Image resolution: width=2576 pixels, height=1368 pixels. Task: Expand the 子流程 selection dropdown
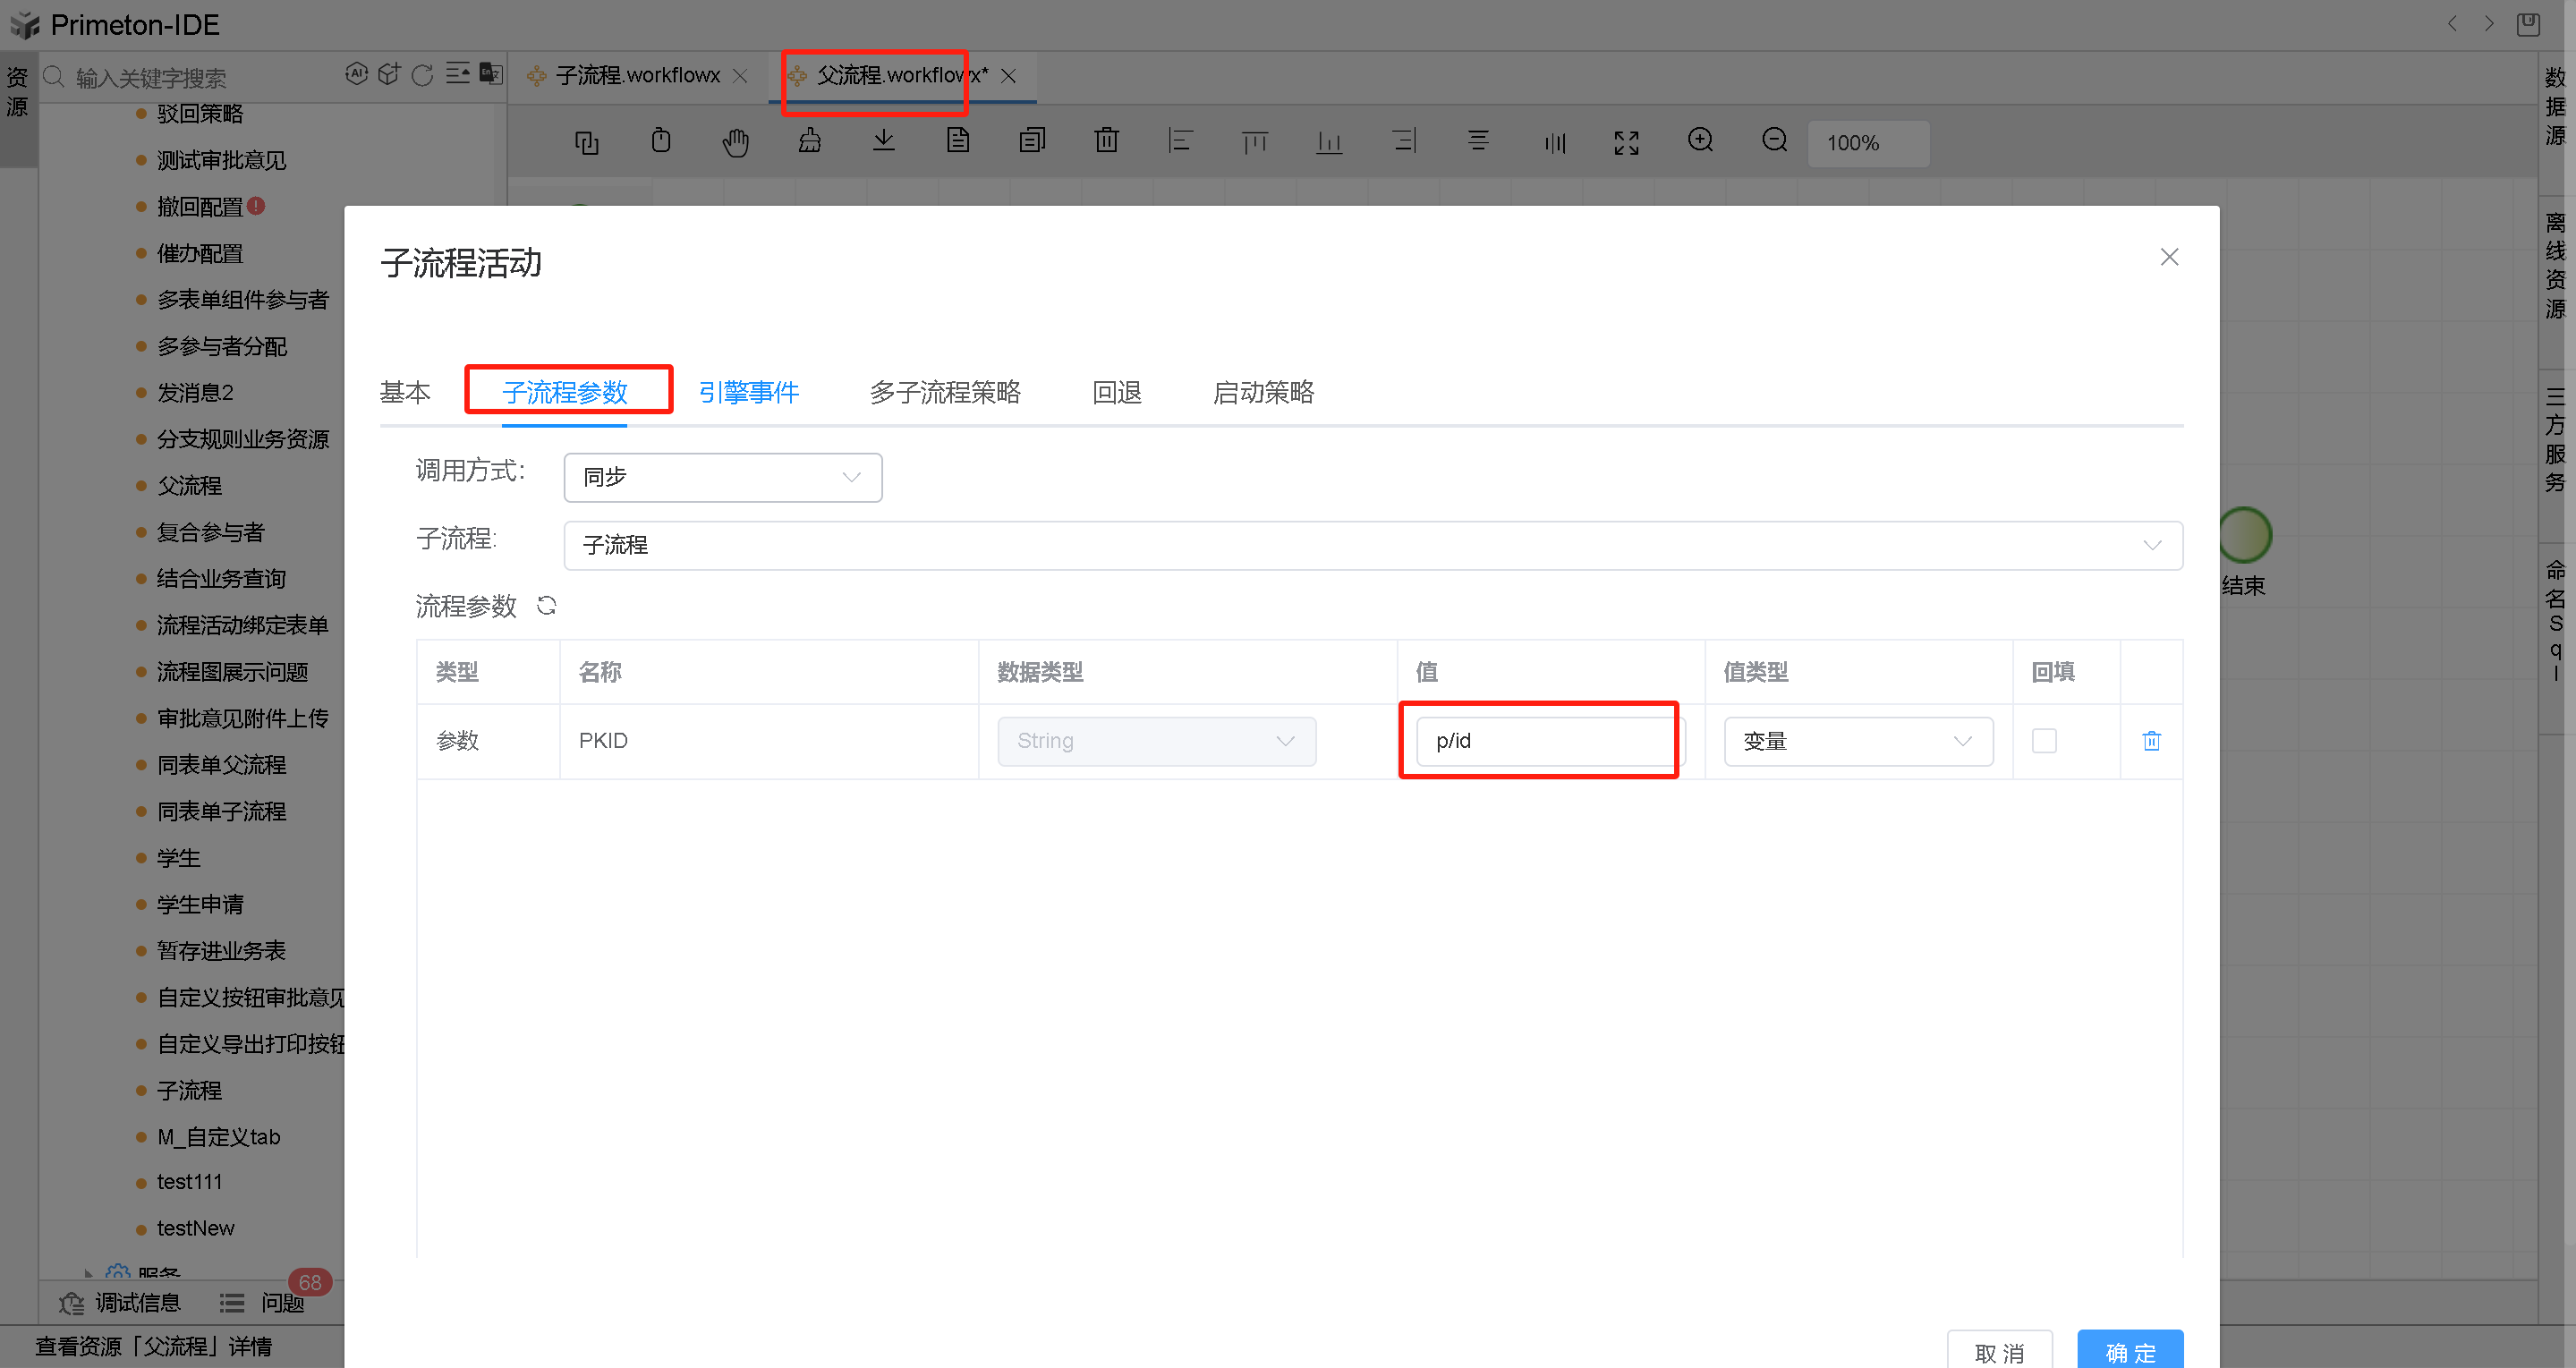[1372, 545]
